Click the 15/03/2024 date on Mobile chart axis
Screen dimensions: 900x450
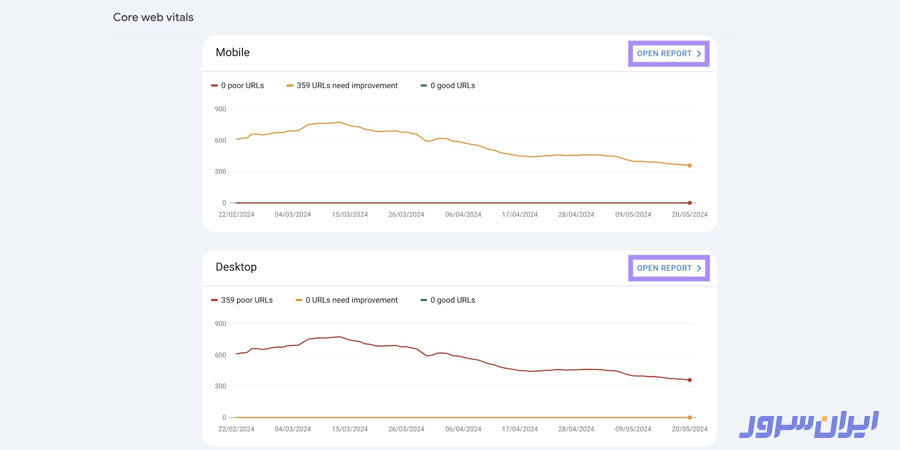tap(349, 214)
